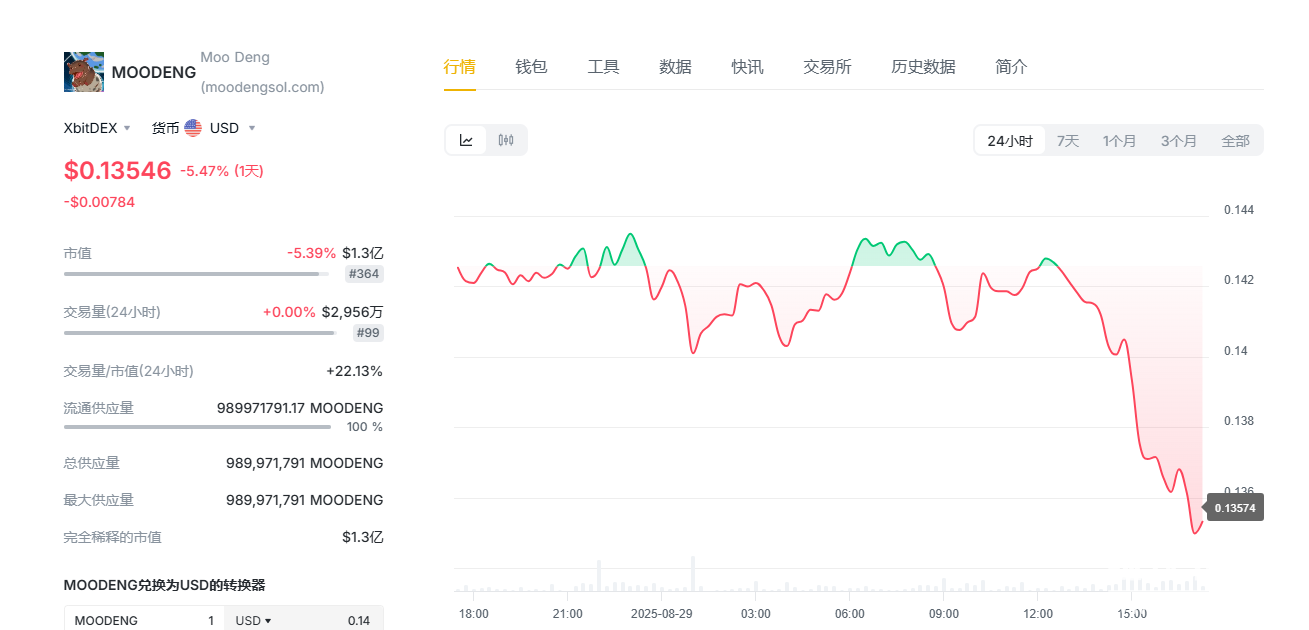The image size is (1309, 630).
Task: Show the 全部 chart range
Action: (x=1235, y=141)
